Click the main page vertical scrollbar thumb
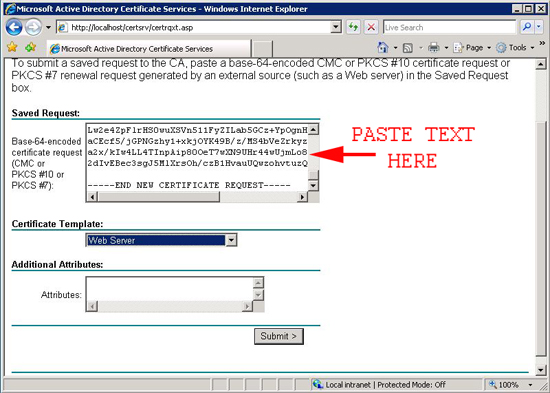 pyautogui.click(x=541, y=239)
